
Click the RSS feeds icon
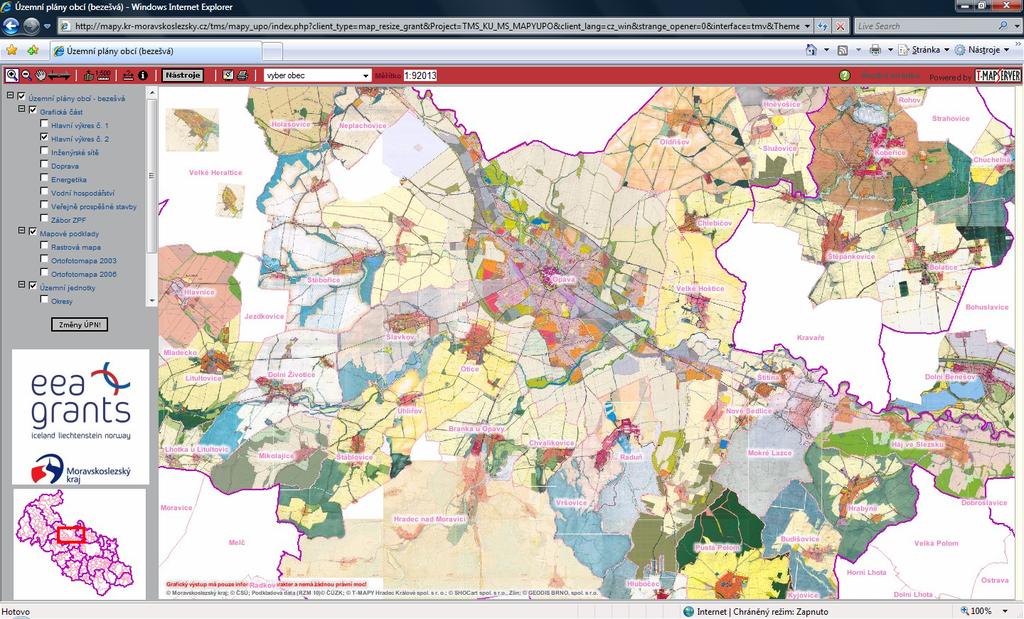coord(842,50)
